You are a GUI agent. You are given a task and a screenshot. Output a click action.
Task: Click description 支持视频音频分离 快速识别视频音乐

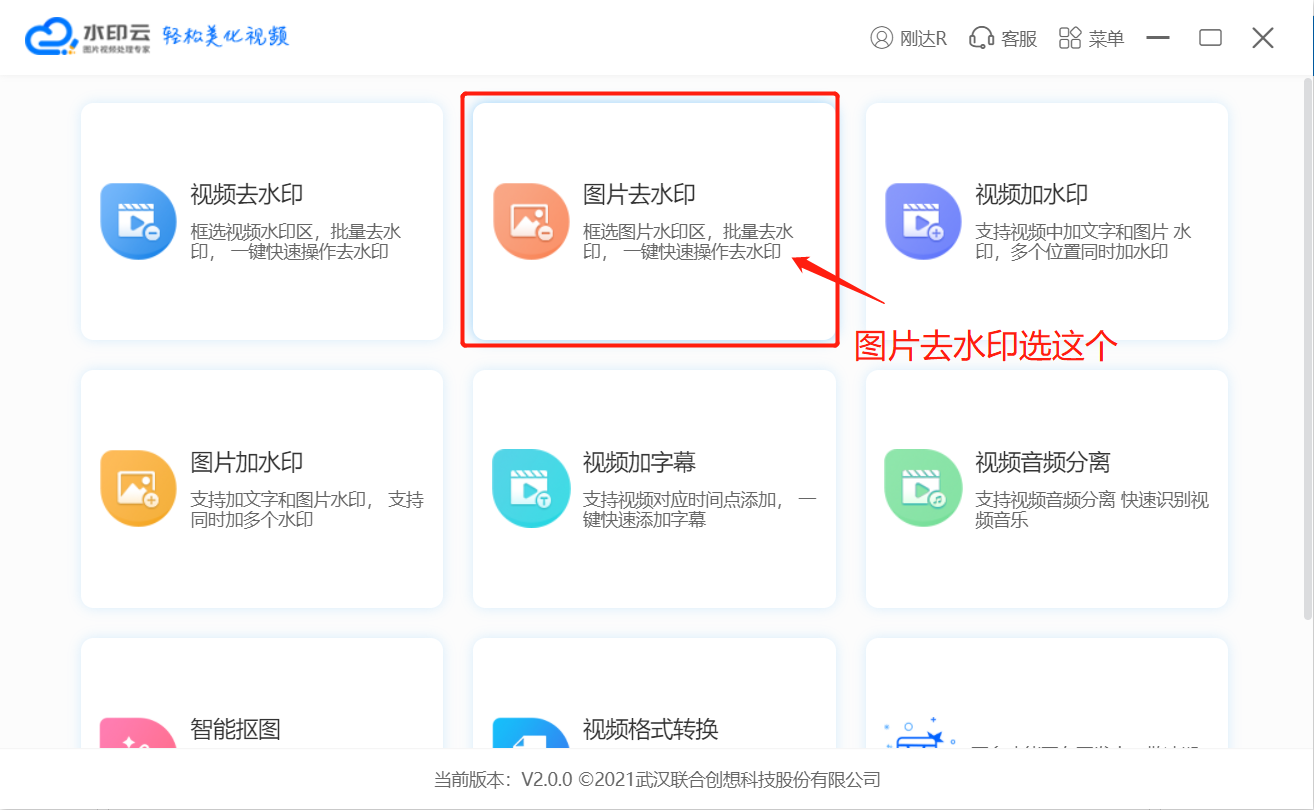(x=1092, y=510)
